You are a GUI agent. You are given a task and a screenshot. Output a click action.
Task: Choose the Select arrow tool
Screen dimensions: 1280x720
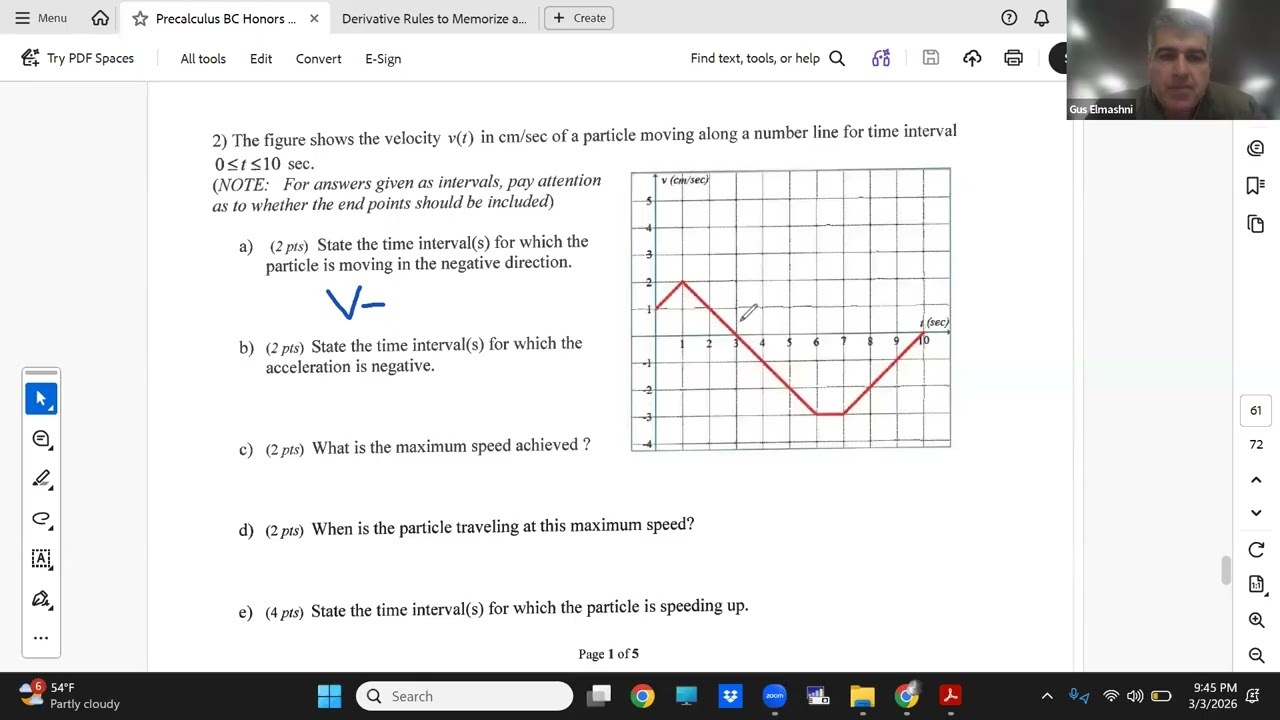(x=41, y=398)
